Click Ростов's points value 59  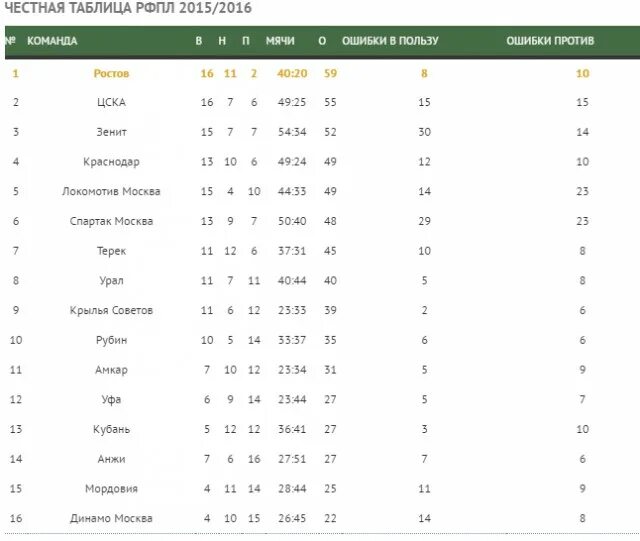(330, 73)
